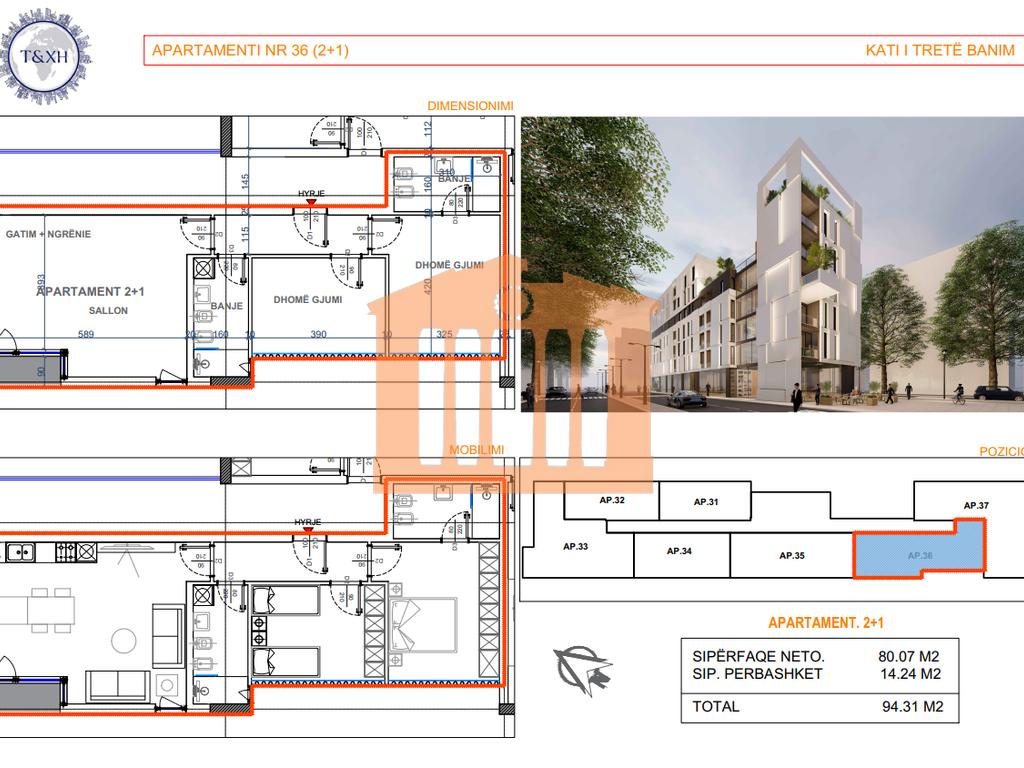Select the highlighted blue AP.36 unit
Viewport: 1024px width, 768px height.
pyautogui.click(x=918, y=553)
